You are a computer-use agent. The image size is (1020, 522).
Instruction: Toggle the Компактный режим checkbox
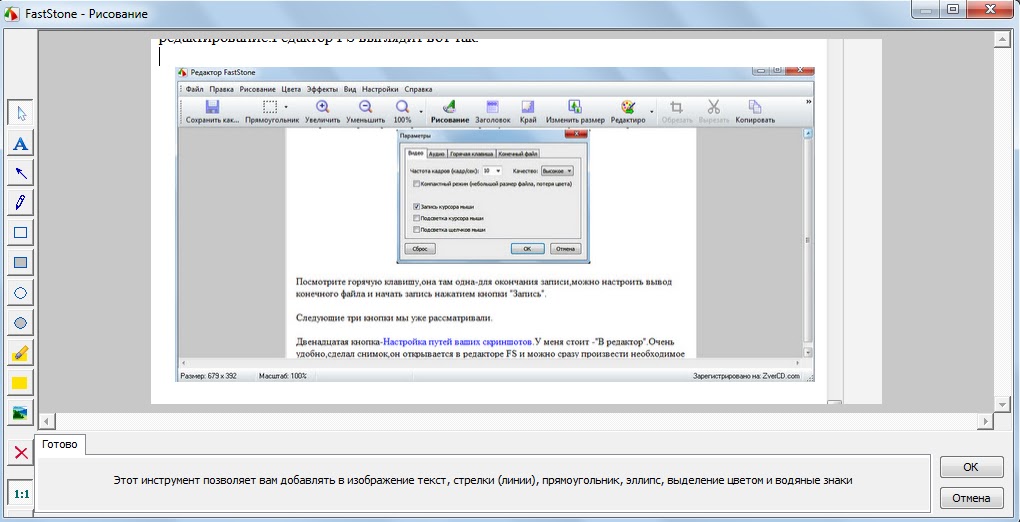tap(416, 184)
